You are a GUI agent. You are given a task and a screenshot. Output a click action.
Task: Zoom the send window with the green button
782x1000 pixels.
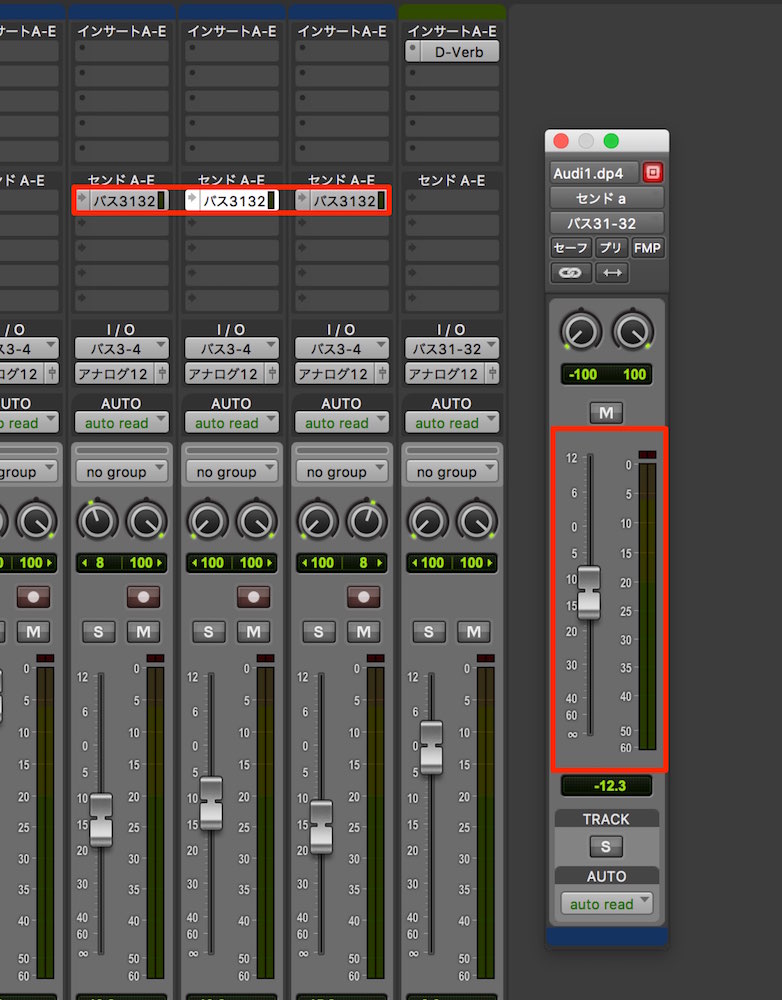[x=611, y=141]
